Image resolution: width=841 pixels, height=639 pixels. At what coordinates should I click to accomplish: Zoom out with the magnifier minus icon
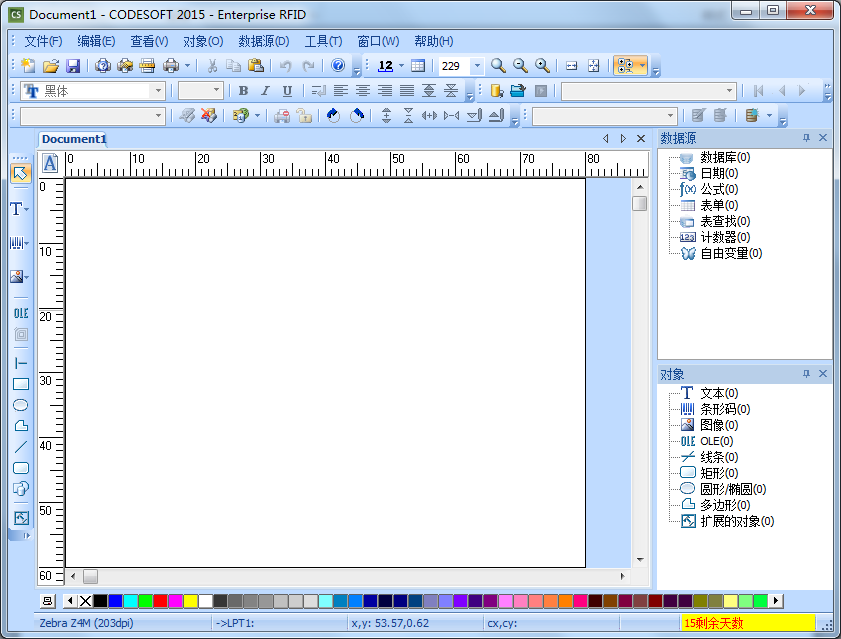(520, 65)
